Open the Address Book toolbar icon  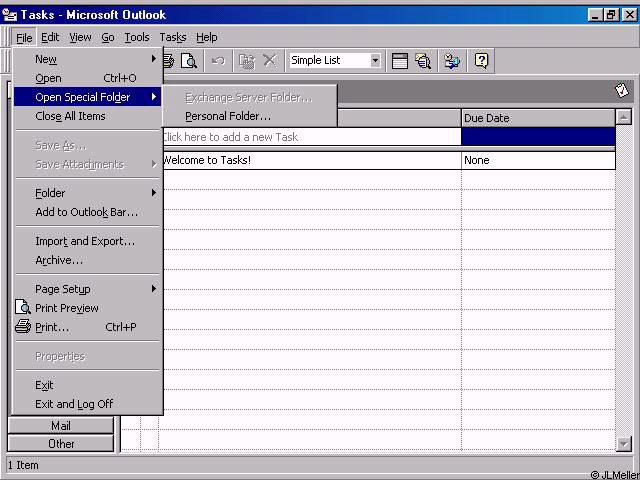coord(453,61)
